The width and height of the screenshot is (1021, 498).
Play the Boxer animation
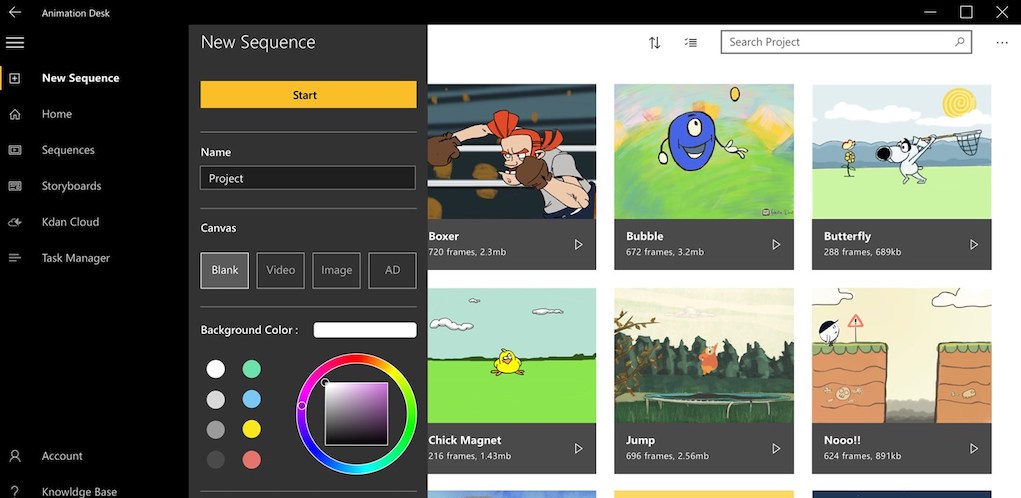[x=578, y=244]
